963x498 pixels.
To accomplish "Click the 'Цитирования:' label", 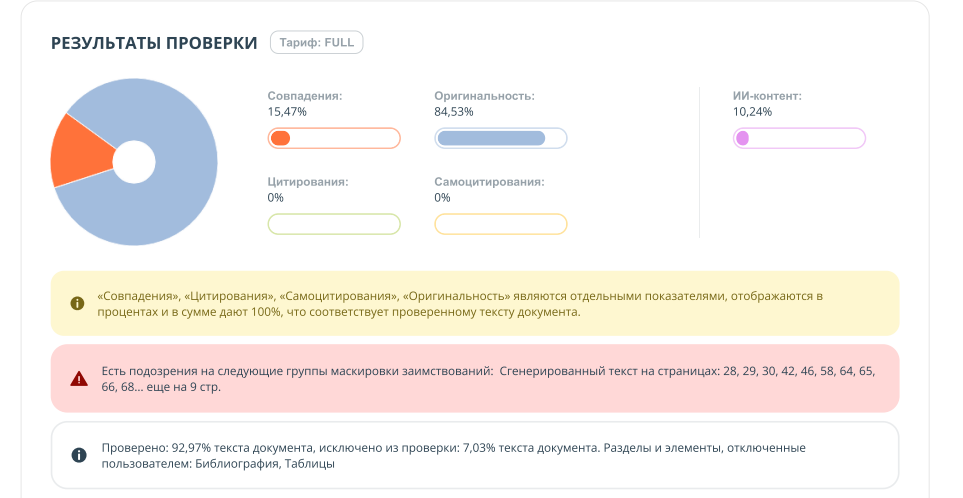I will click(x=308, y=182).
